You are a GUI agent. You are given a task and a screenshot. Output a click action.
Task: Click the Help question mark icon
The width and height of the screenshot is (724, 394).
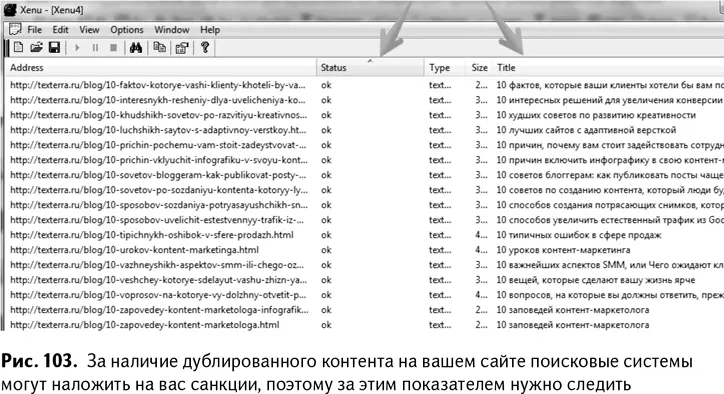[205, 48]
